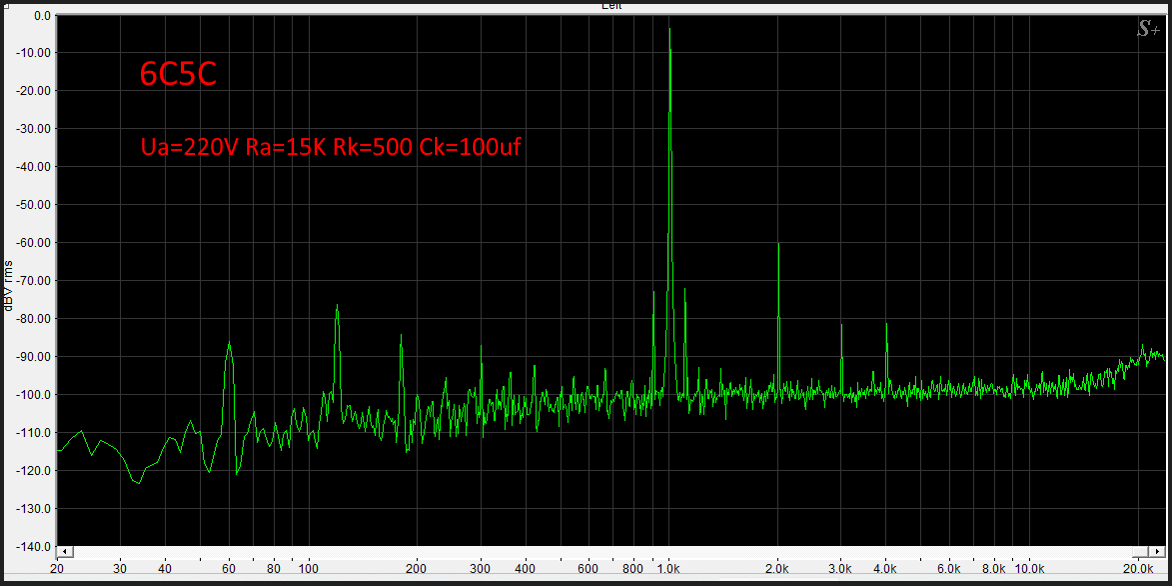This screenshot has width=1172, height=586.
Task: Click the 60 frequency axis label
Action: point(229,568)
